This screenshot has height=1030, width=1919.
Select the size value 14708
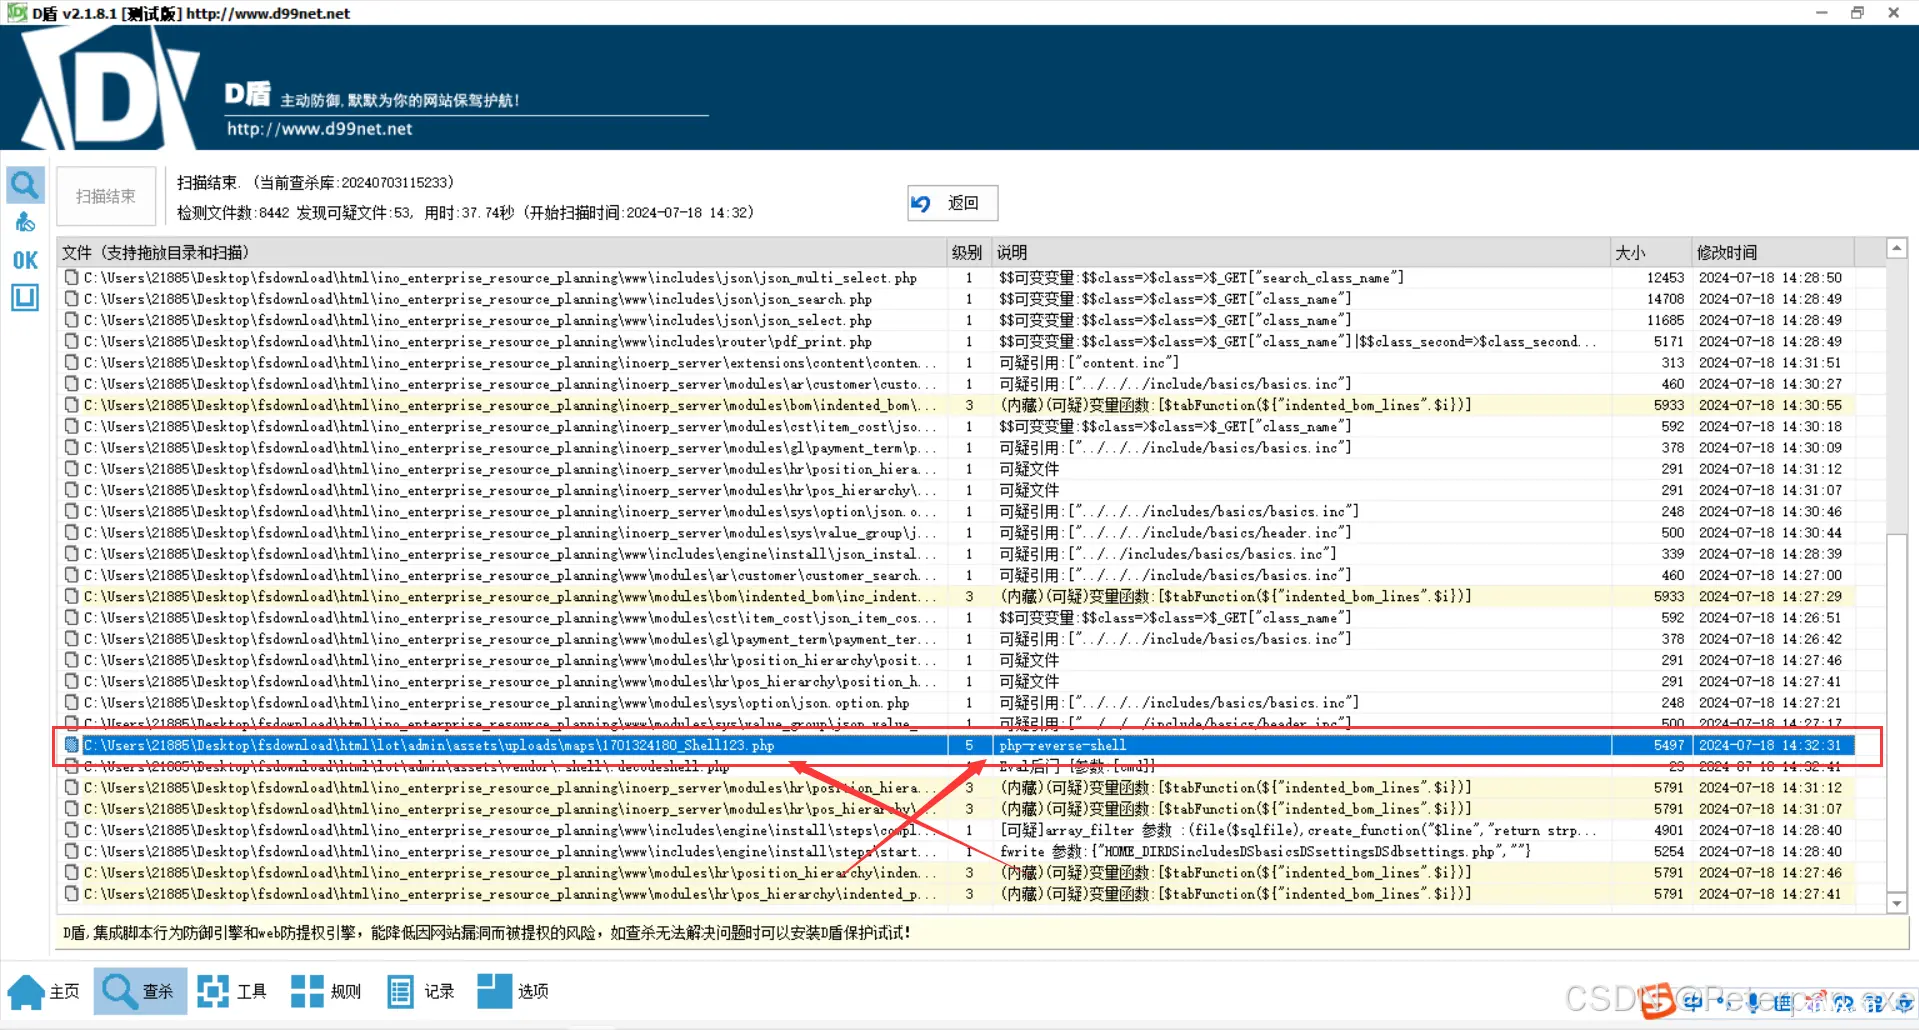pos(1665,299)
